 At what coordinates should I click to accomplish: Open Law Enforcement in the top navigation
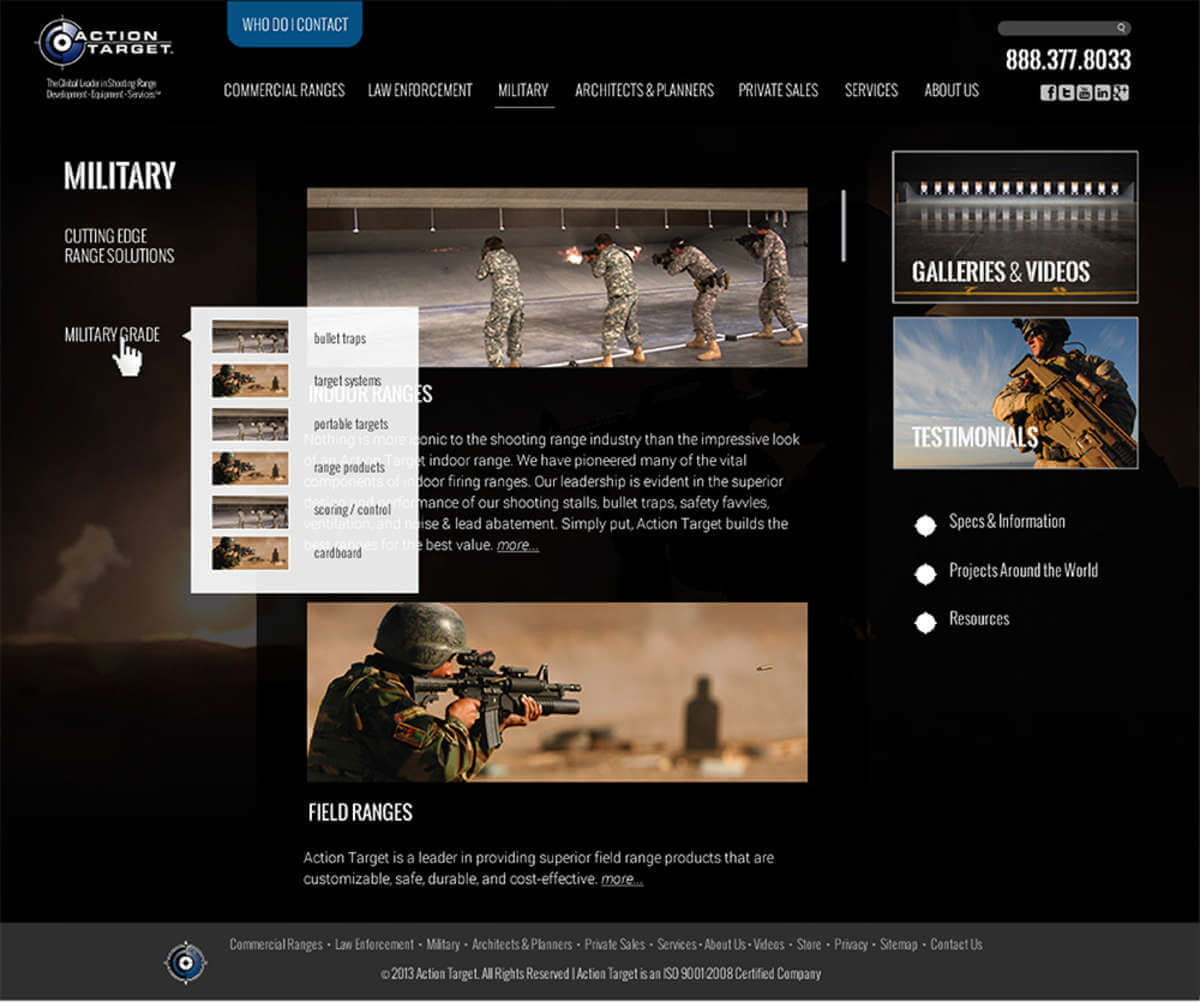pos(420,90)
